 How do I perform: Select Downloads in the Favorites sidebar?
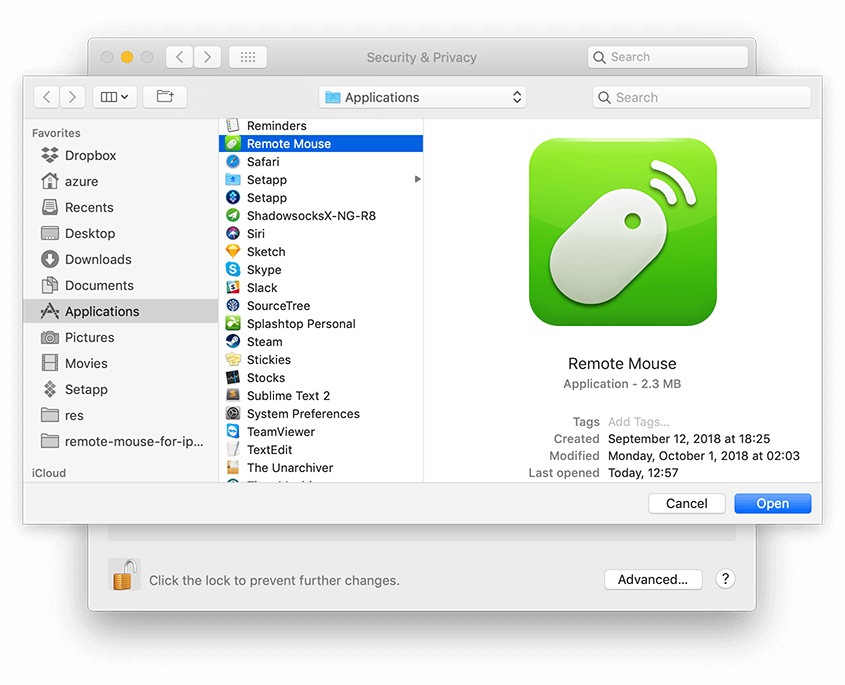pos(98,260)
